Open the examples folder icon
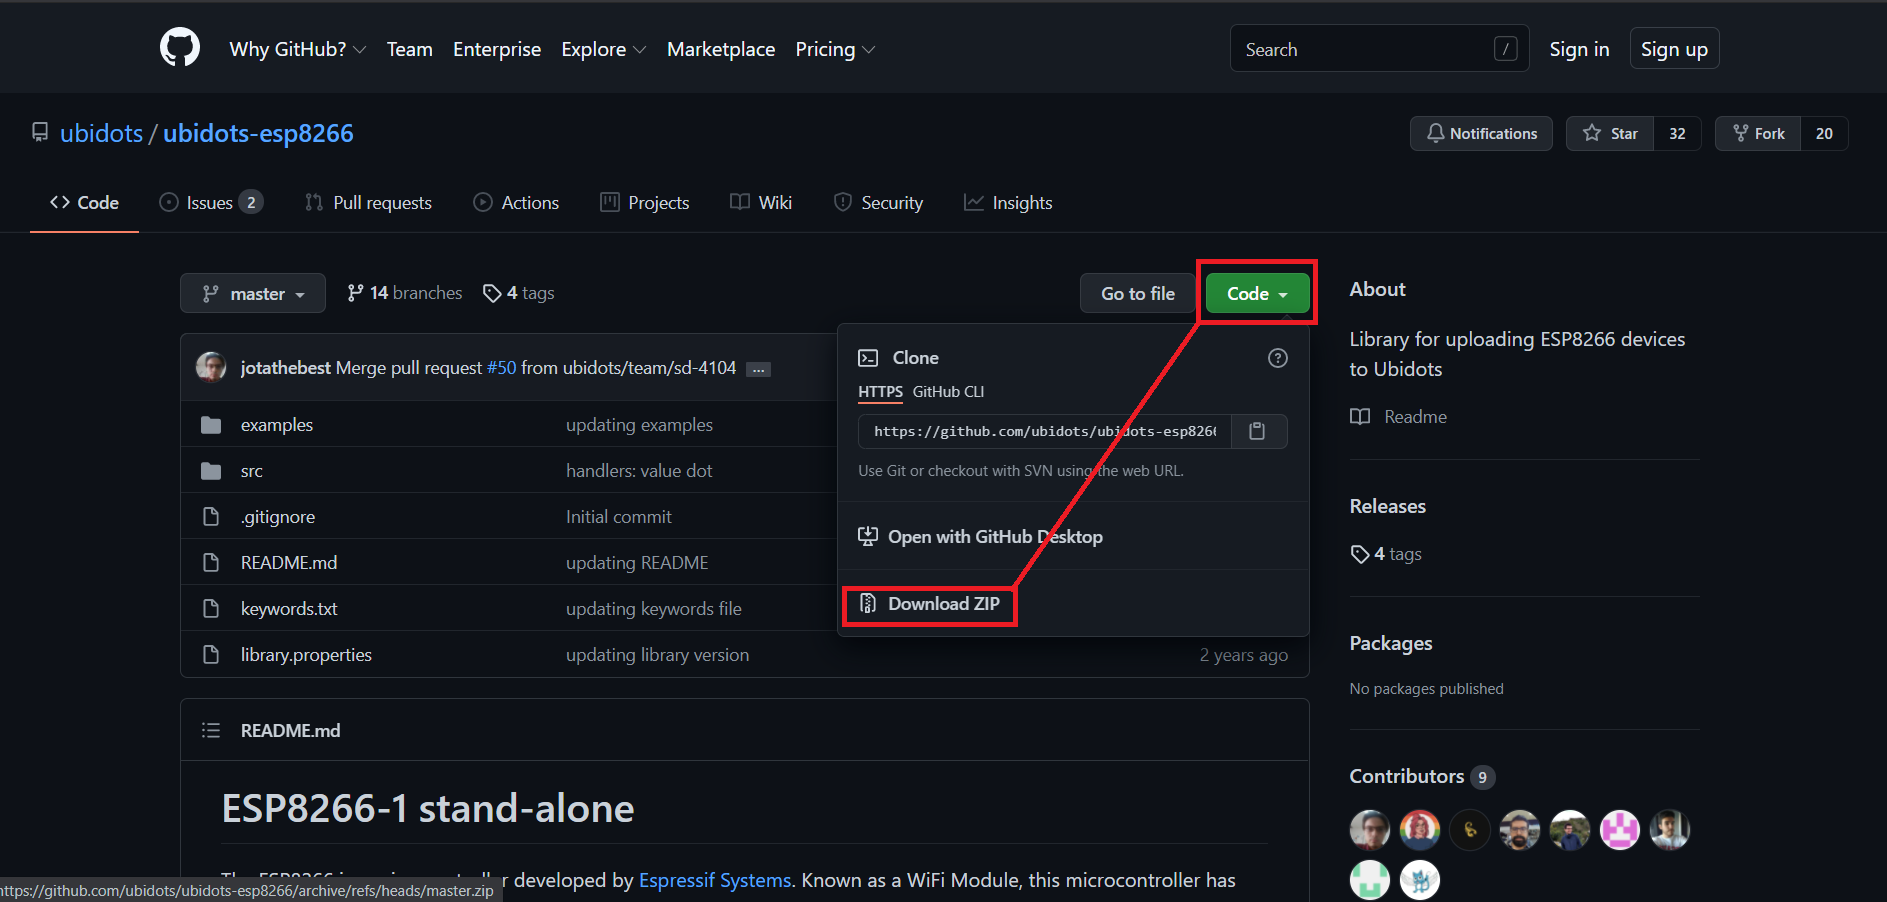 (211, 425)
